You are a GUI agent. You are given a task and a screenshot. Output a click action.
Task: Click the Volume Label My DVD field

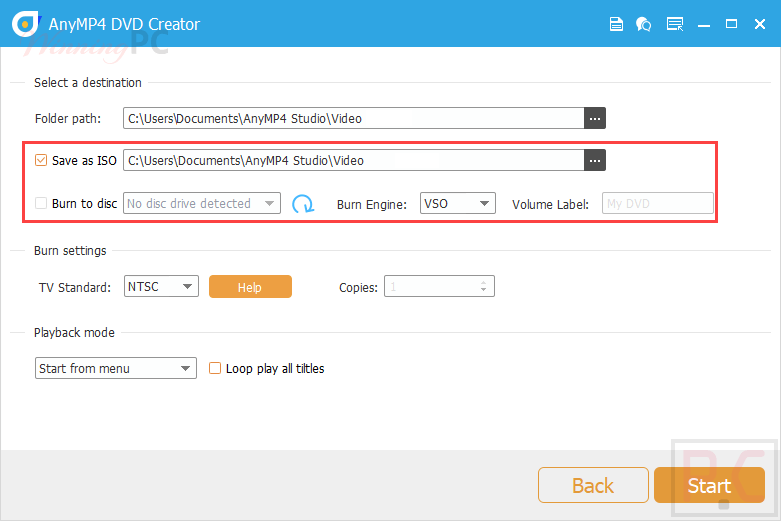tap(657, 203)
